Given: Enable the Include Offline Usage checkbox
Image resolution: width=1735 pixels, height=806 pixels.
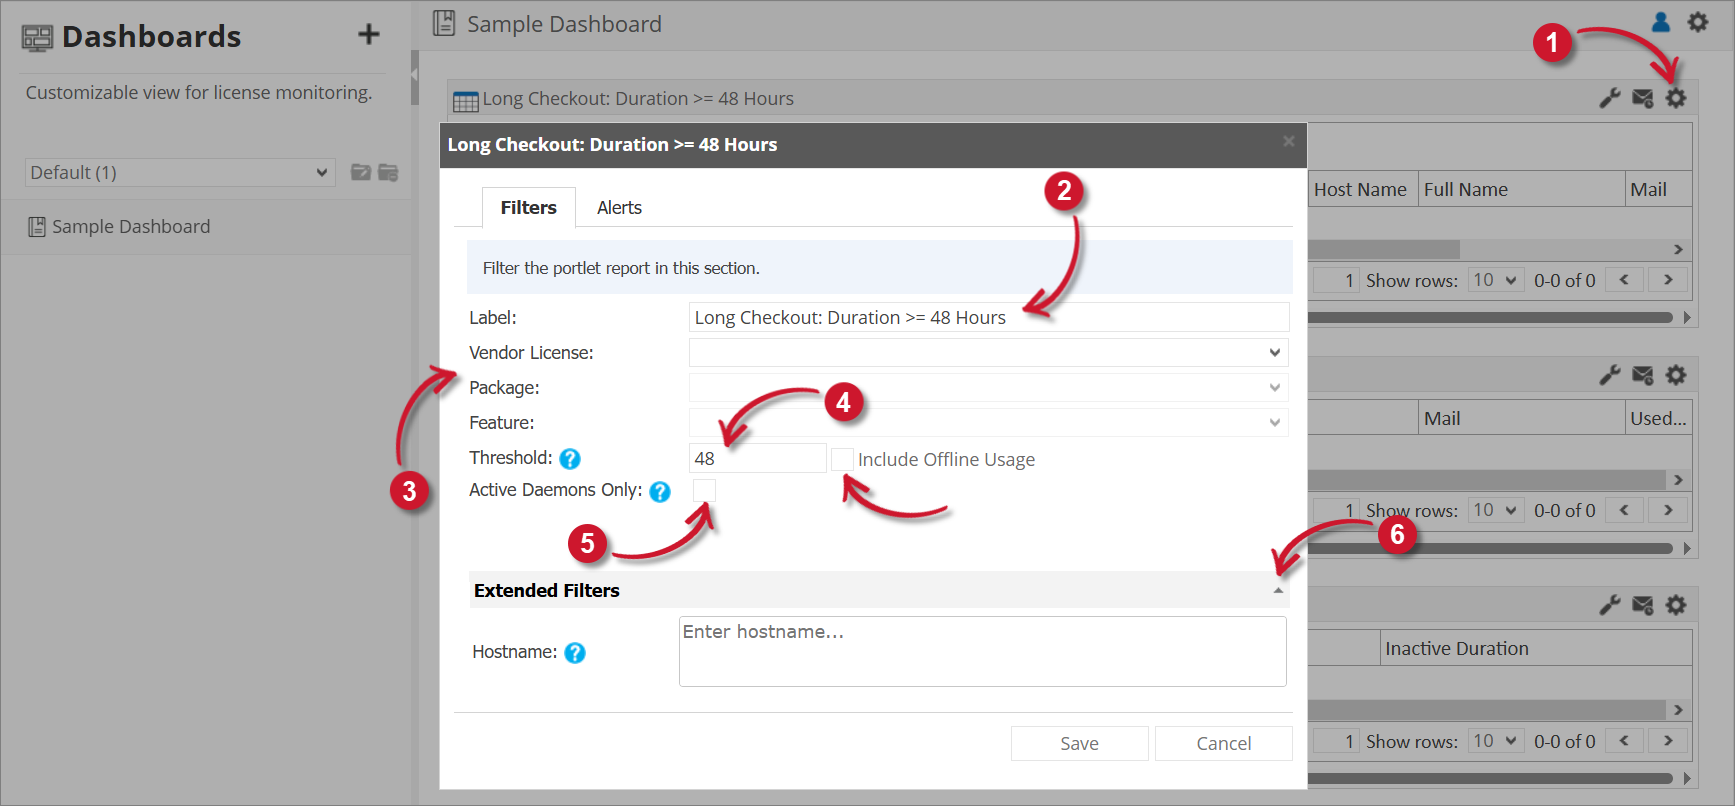Looking at the screenshot, I should [843, 459].
